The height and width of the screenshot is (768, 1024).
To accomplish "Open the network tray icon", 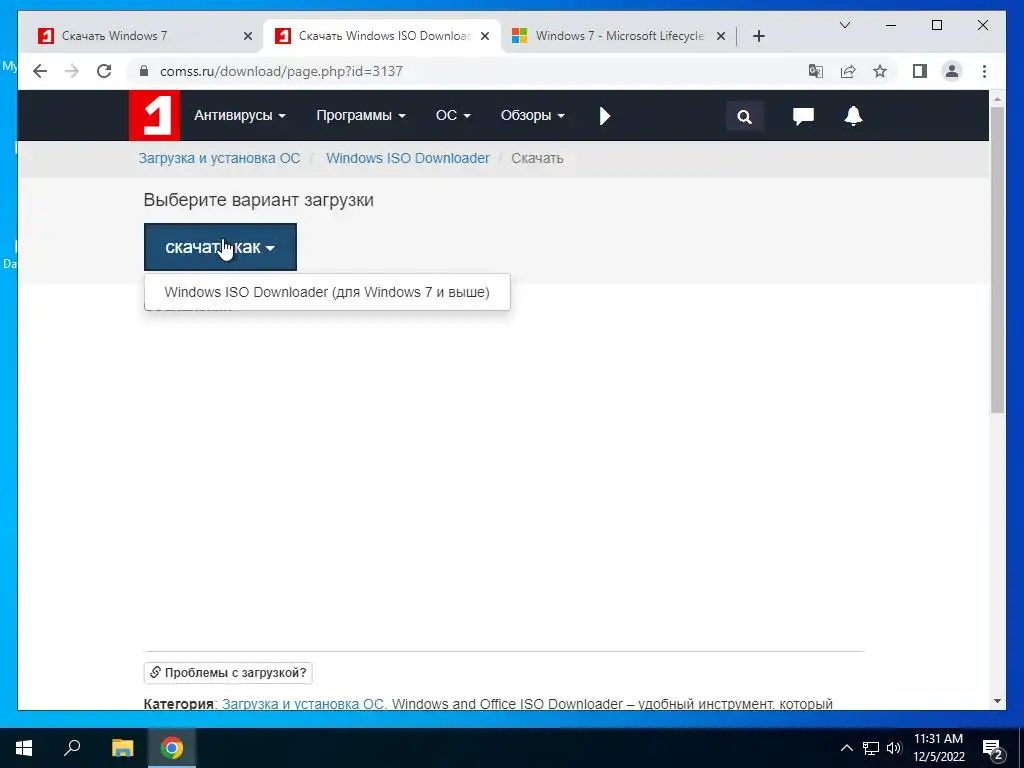I will 871,748.
